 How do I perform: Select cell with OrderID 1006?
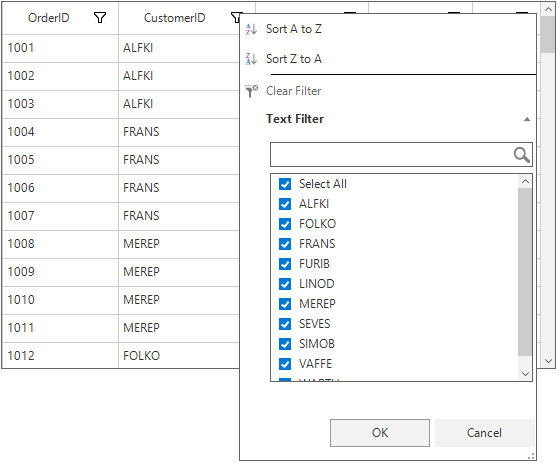(60, 188)
